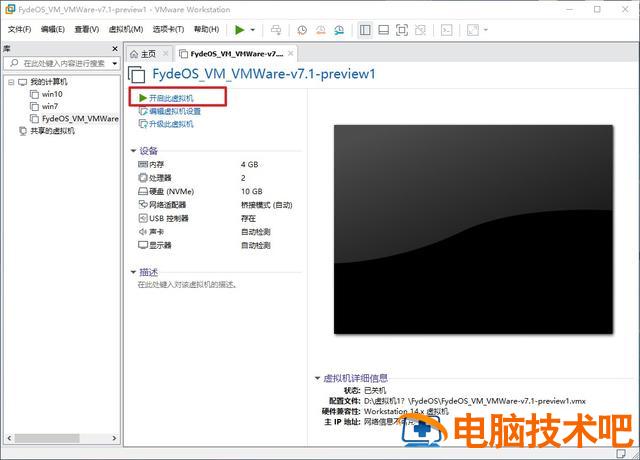Open dropdown arrow beside power button
Image resolution: width=640 pixels, height=460 pixels.
253,30
